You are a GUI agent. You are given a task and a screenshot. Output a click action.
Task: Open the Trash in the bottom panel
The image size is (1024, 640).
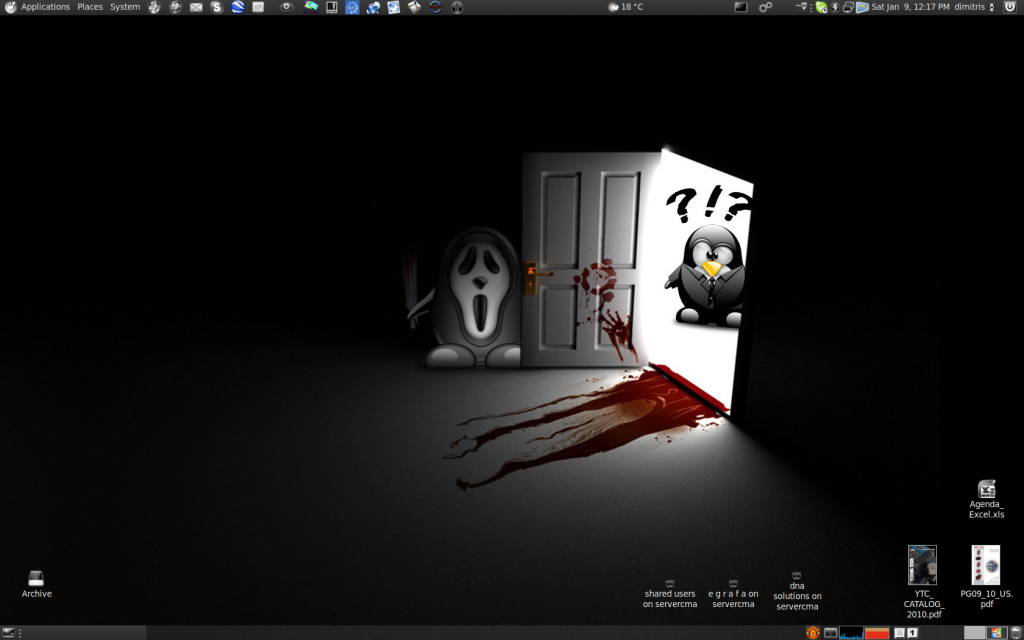coord(1016,633)
